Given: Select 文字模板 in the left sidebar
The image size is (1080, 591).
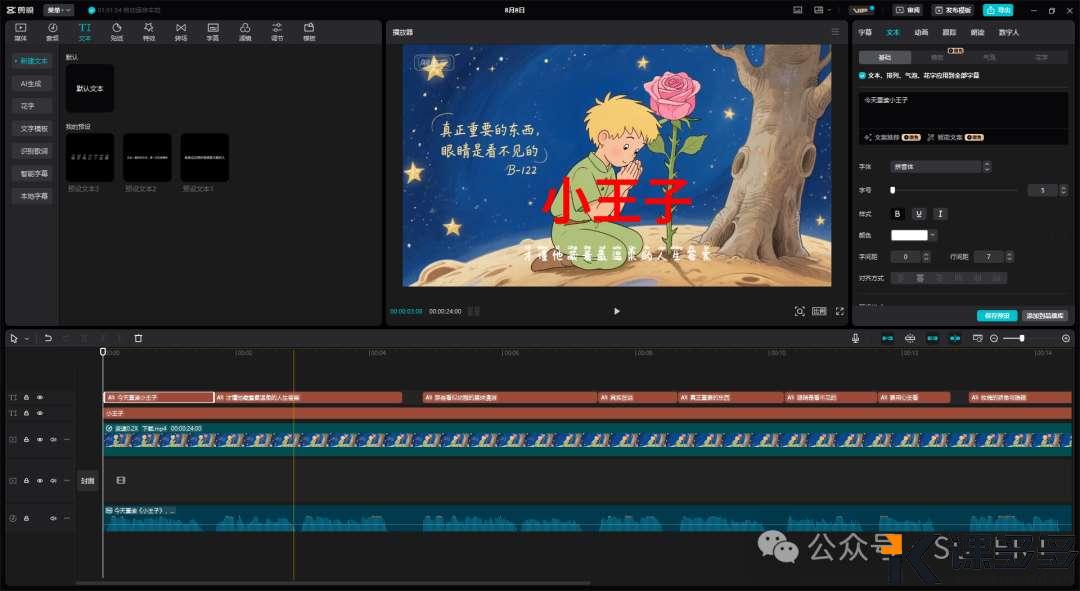Looking at the screenshot, I should click(34, 128).
